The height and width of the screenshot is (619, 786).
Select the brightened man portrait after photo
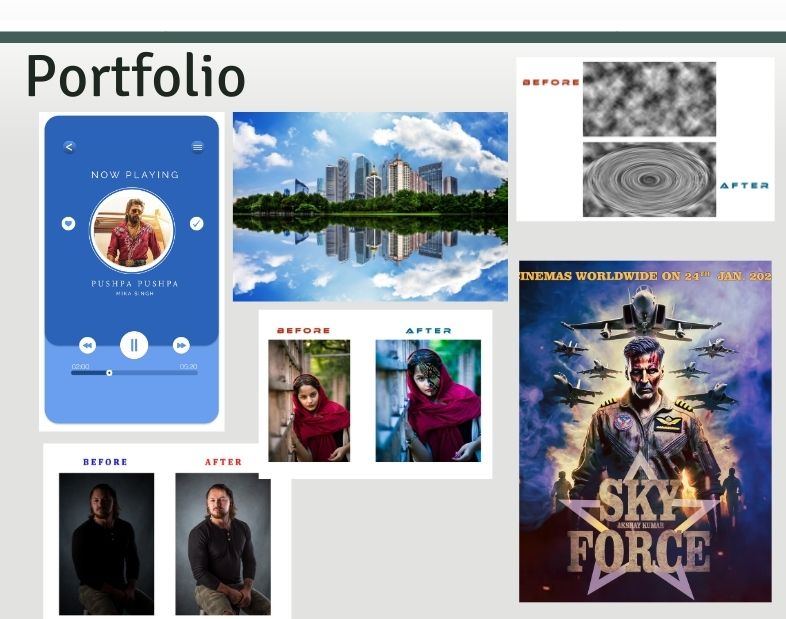223,544
